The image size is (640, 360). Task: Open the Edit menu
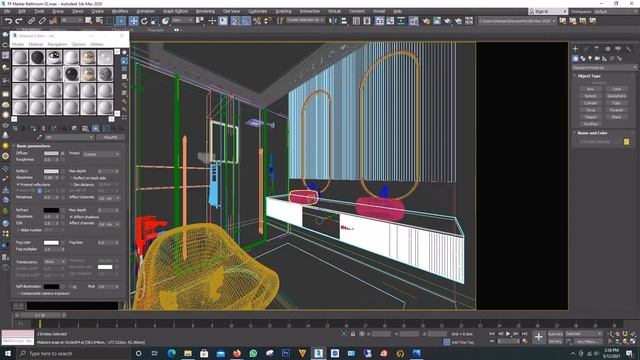pyautogui.click(x=22, y=11)
